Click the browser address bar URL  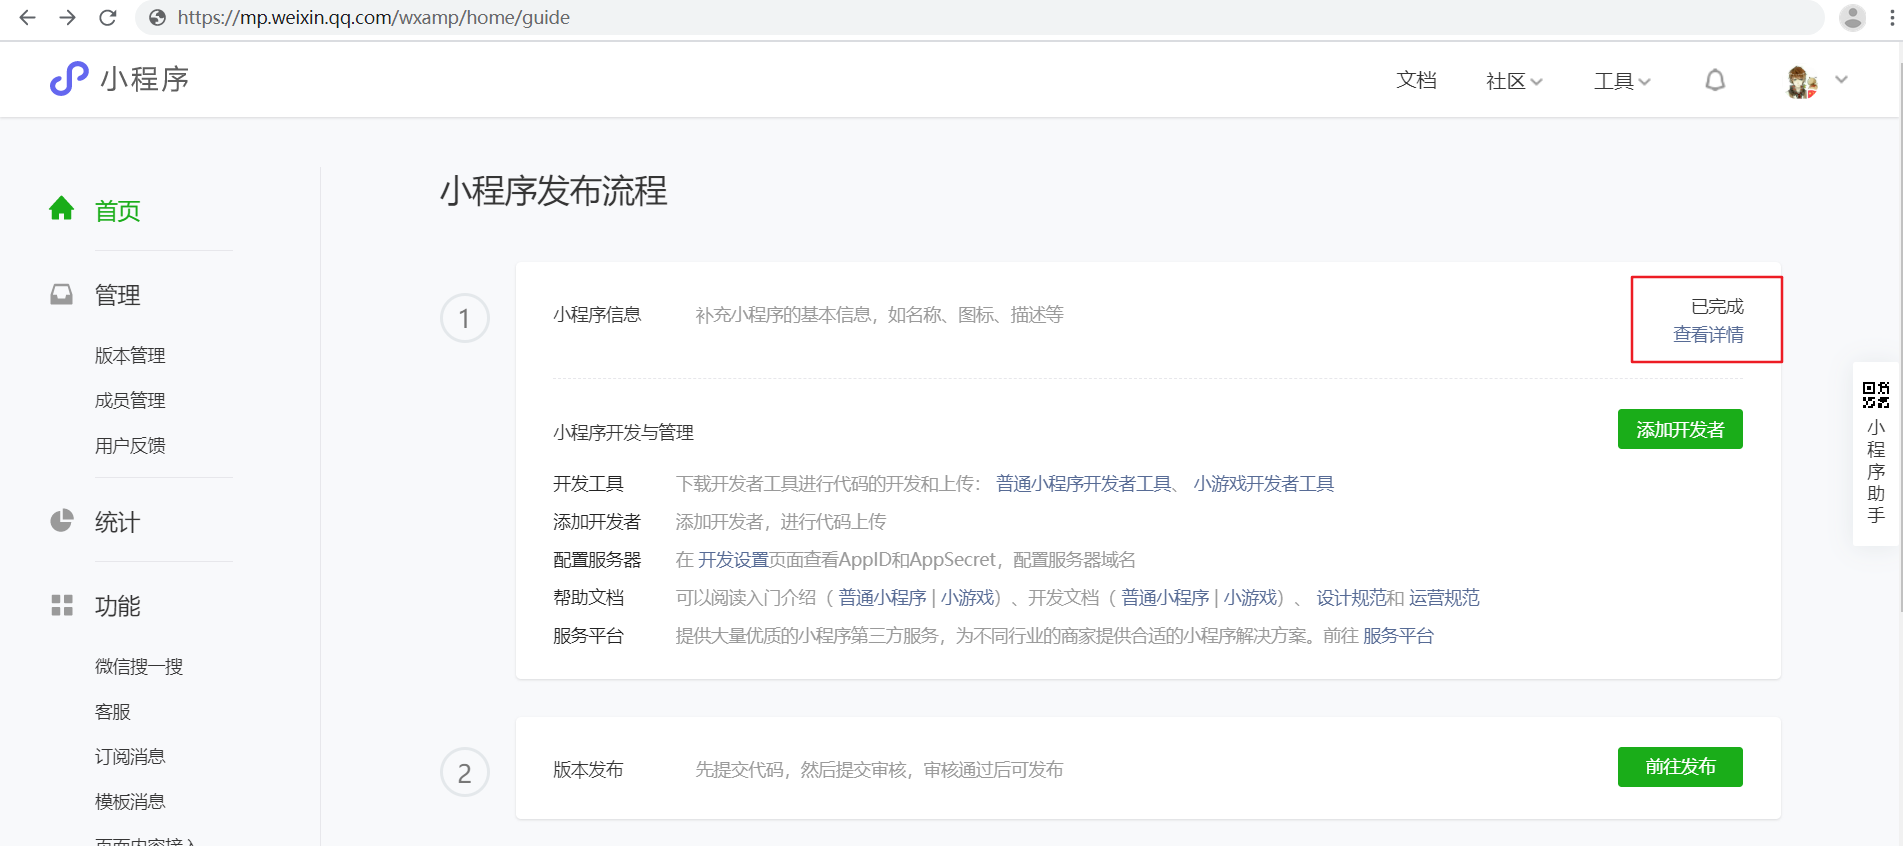click(x=374, y=17)
